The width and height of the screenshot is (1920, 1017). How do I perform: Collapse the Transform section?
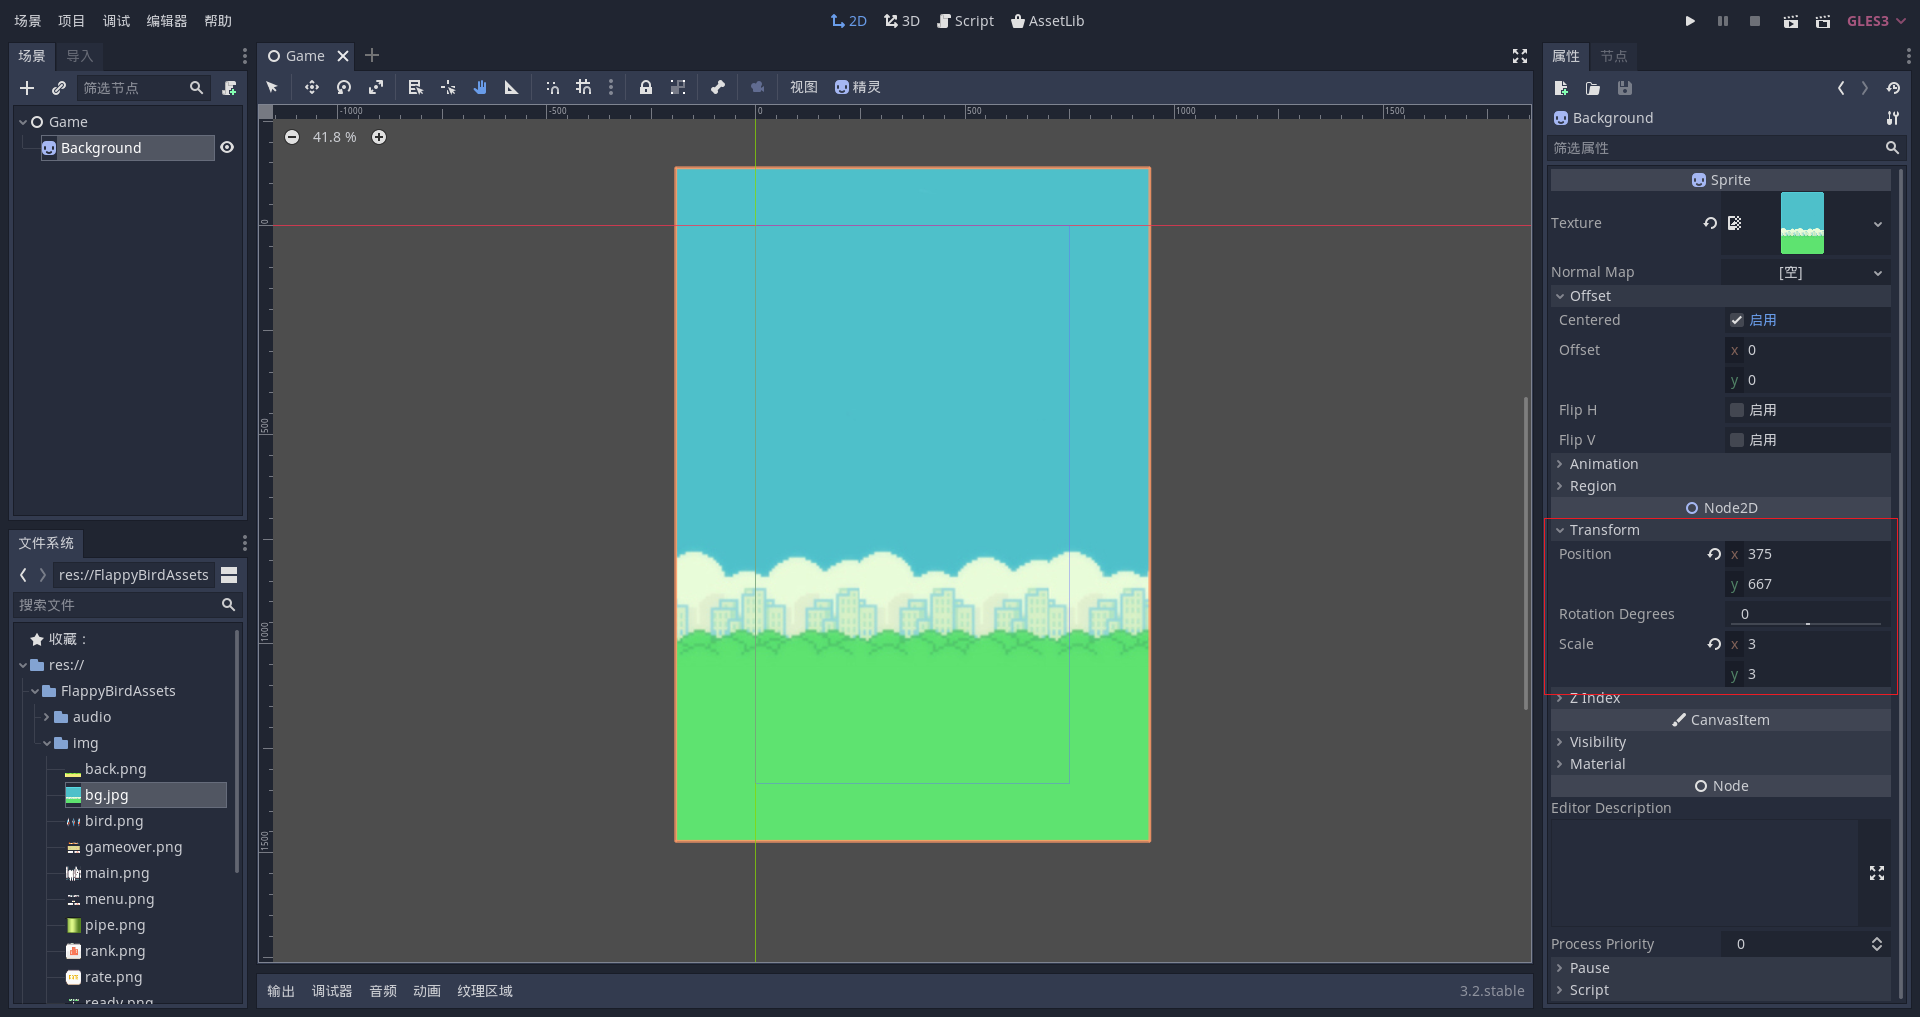(1720, 530)
